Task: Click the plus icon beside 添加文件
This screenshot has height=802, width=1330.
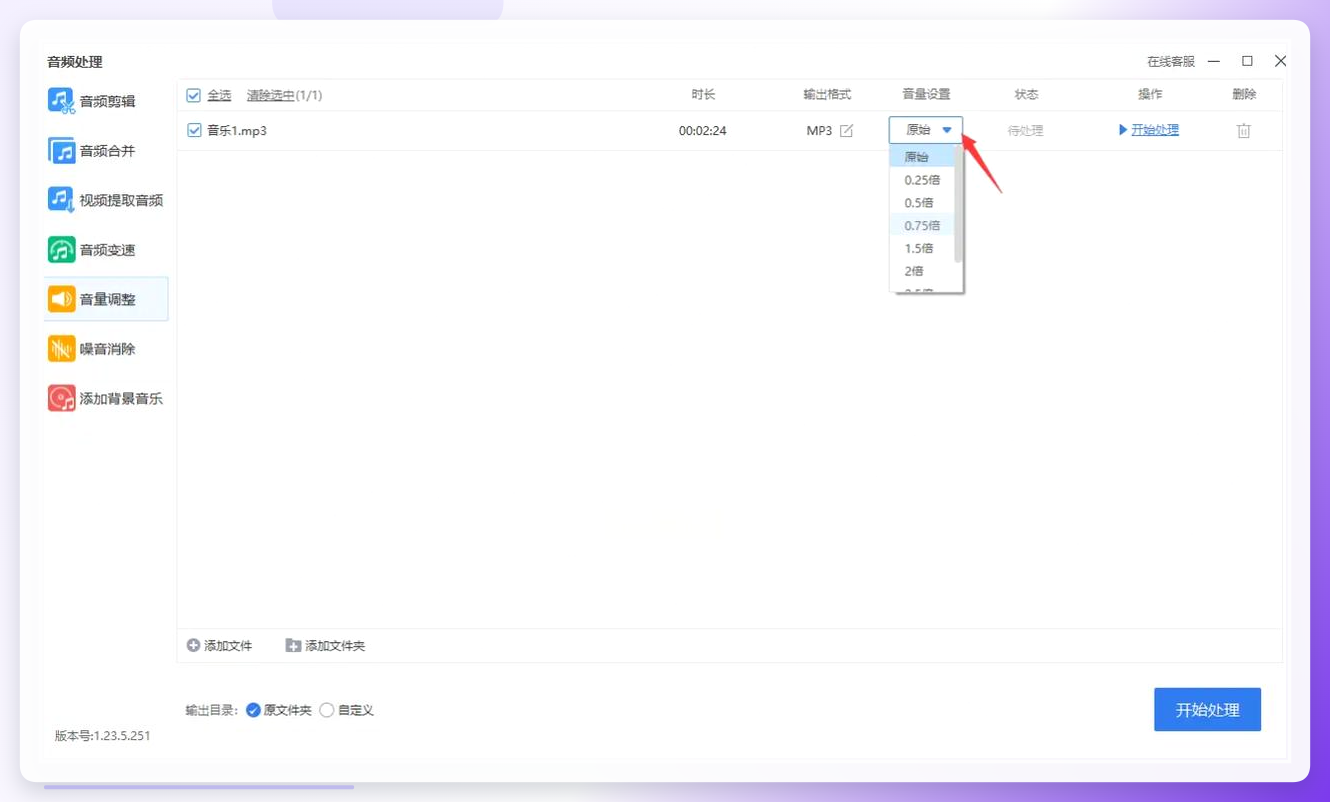Action: [194, 646]
